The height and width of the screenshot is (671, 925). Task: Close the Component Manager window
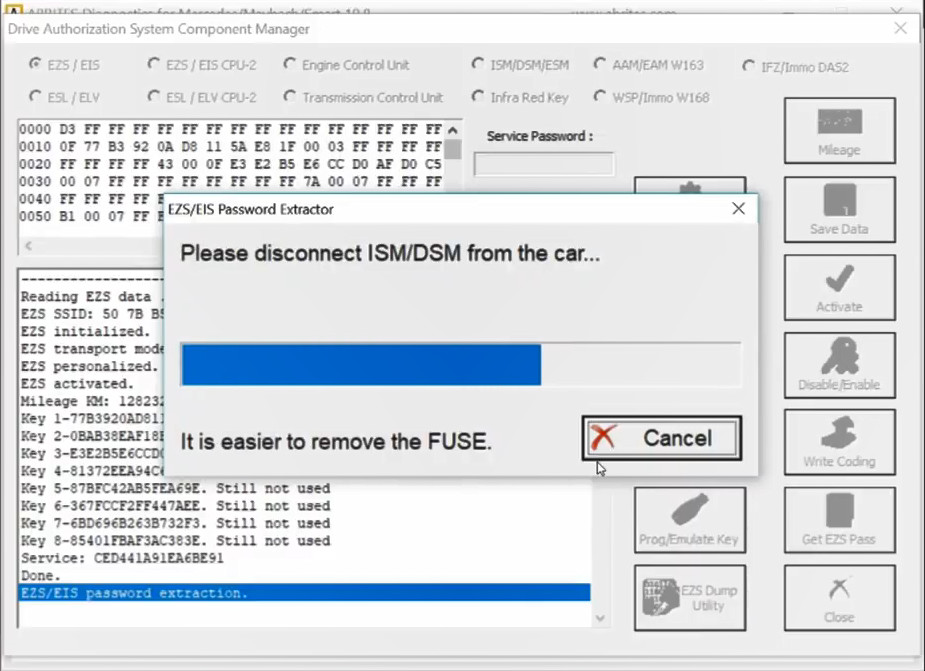[900, 28]
